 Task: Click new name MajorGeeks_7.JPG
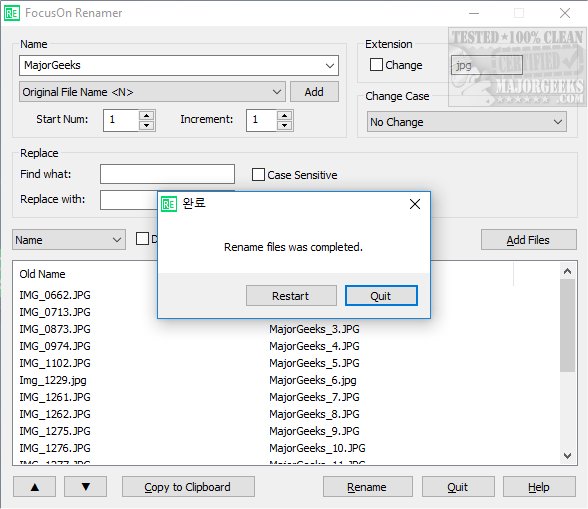click(314, 397)
